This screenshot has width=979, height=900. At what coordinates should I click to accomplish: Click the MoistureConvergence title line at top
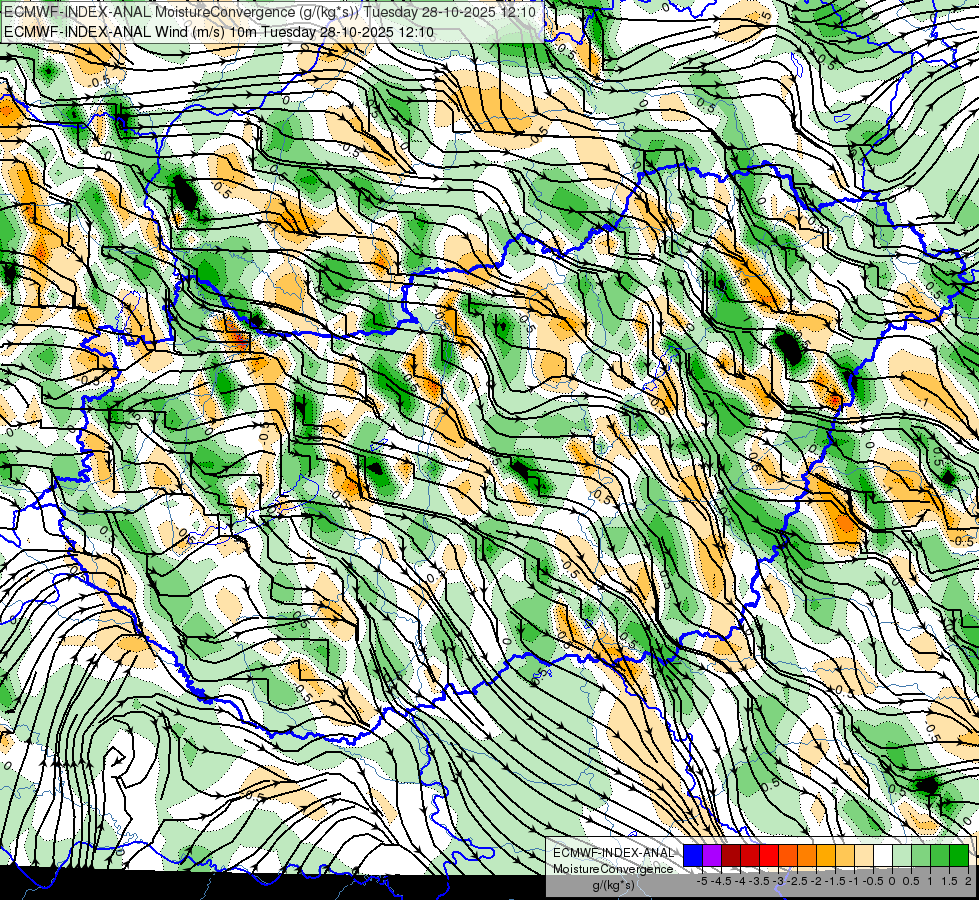point(270,12)
